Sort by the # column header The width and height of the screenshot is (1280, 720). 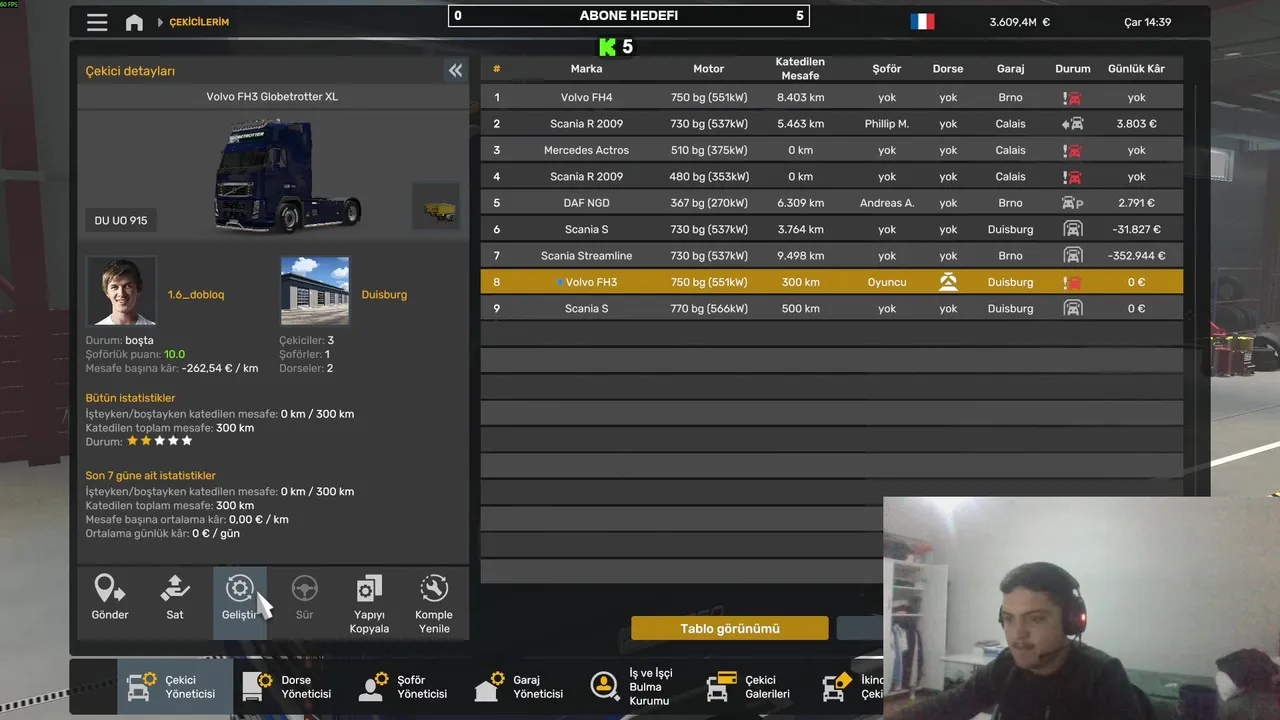(496, 69)
